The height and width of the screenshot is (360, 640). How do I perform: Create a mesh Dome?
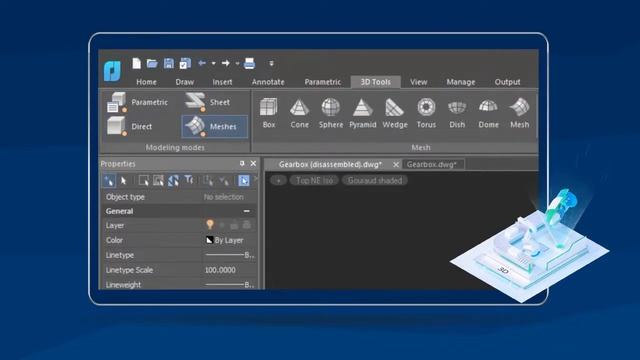tap(489, 113)
